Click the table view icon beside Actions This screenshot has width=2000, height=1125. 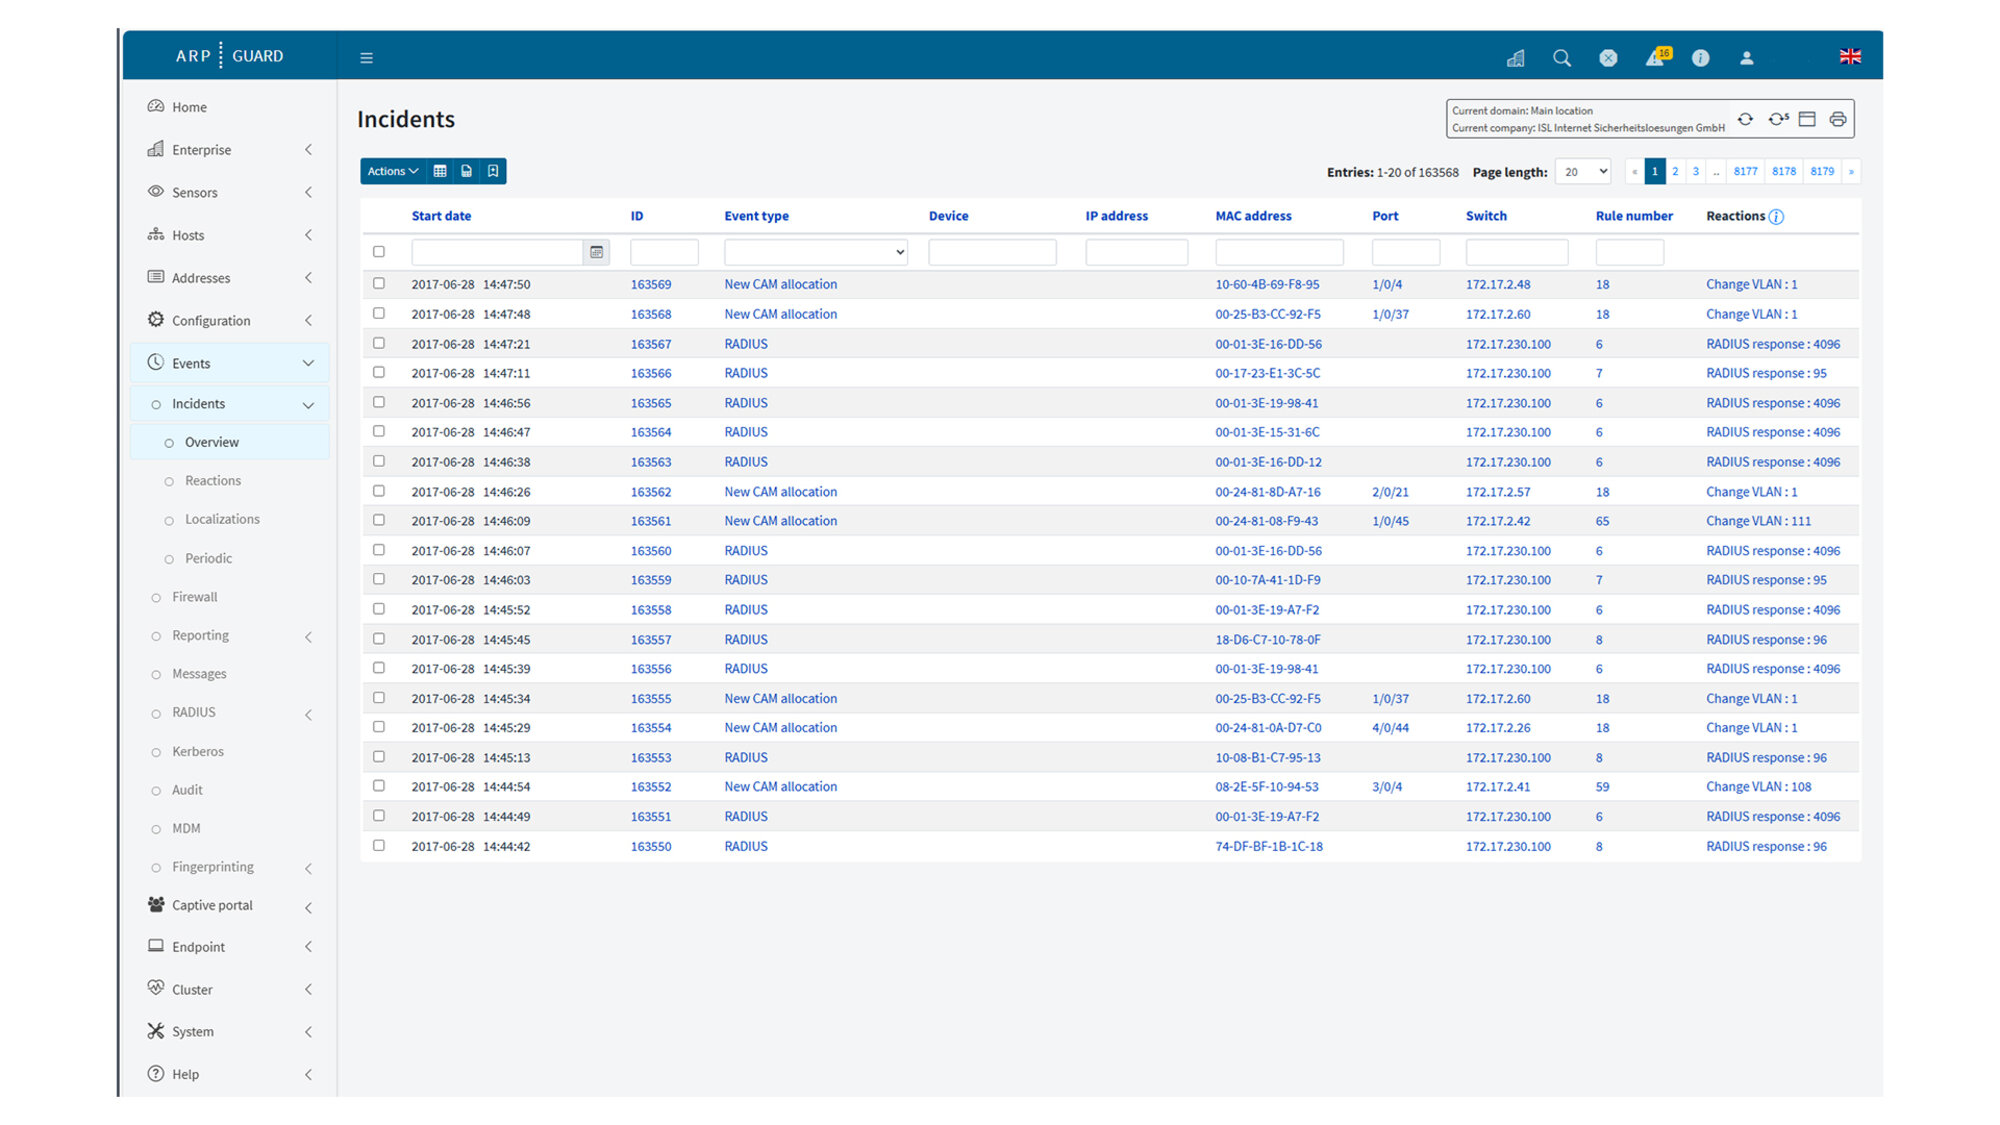(x=440, y=171)
